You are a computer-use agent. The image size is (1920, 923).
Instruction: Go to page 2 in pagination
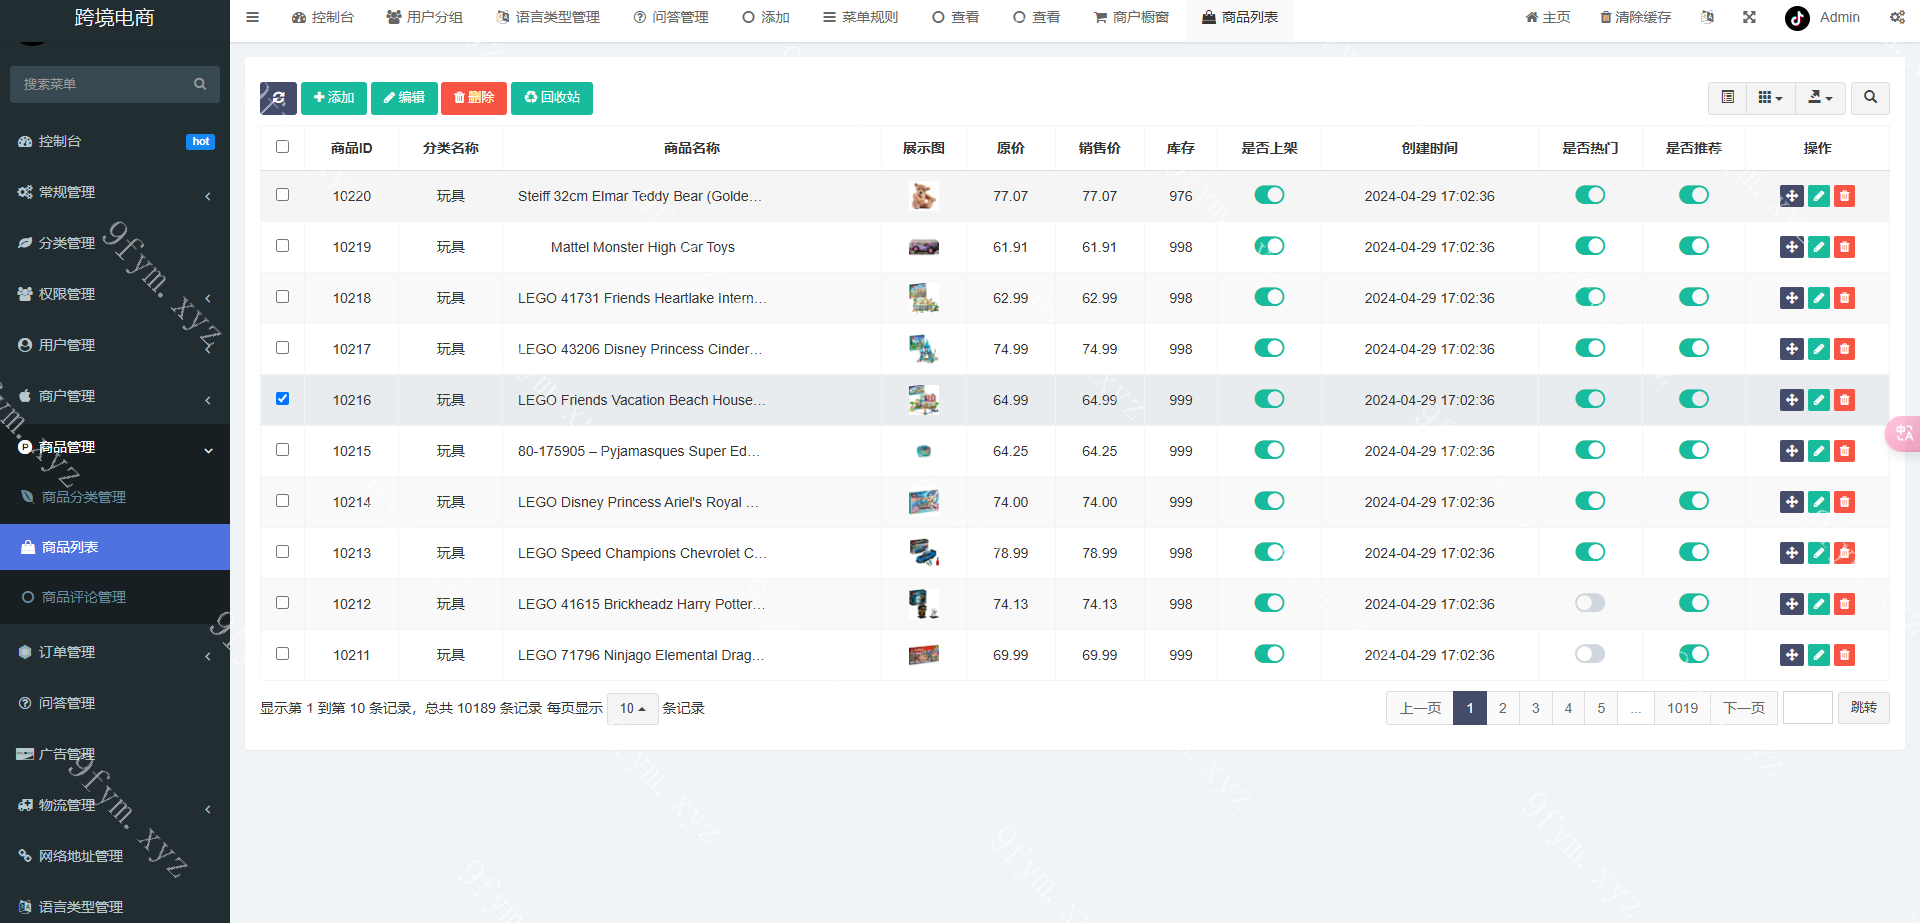(1502, 708)
